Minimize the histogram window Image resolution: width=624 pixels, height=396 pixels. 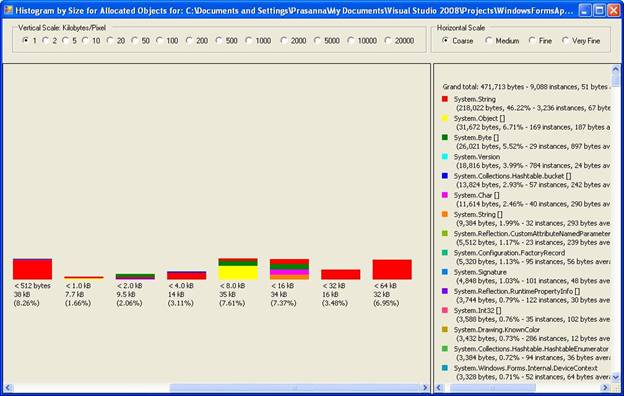[x=585, y=11]
